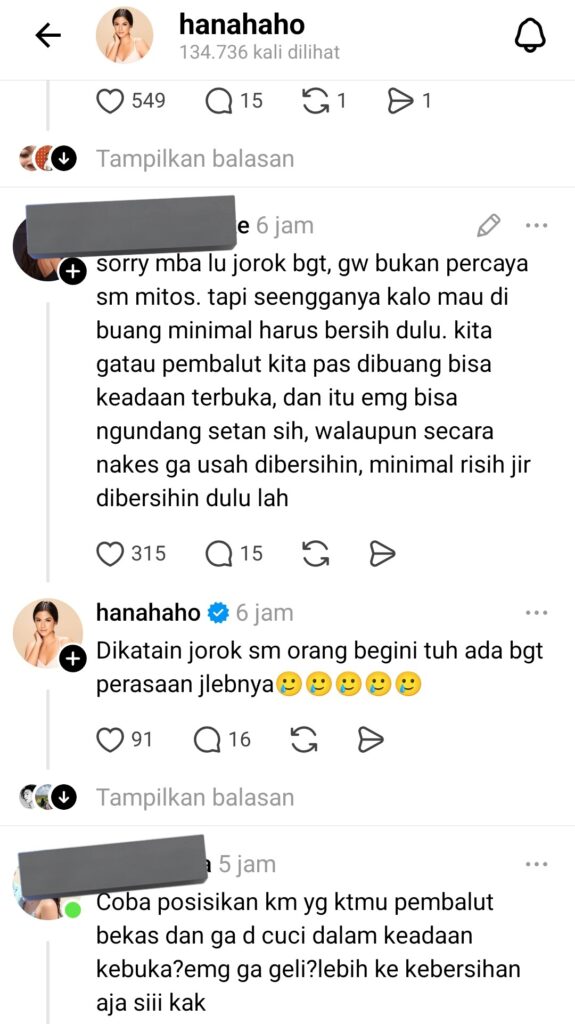Tap the notification bell icon
This screenshot has height=1024, width=575.
click(x=530, y=36)
